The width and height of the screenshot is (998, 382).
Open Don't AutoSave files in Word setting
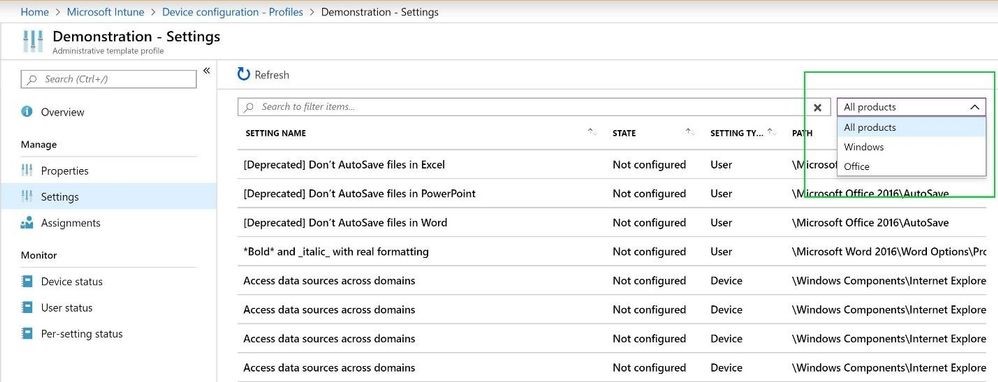point(345,222)
